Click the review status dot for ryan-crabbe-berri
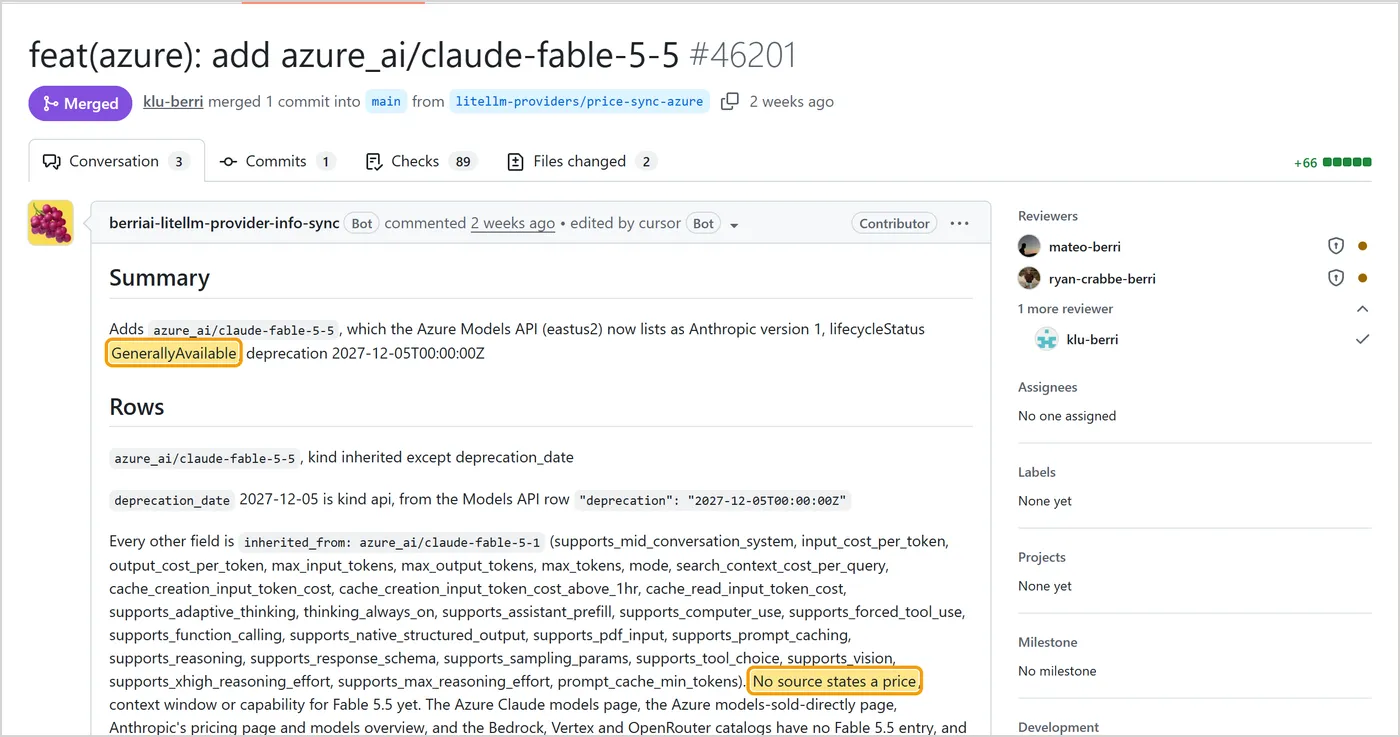The height and width of the screenshot is (737, 1400). (x=1362, y=278)
